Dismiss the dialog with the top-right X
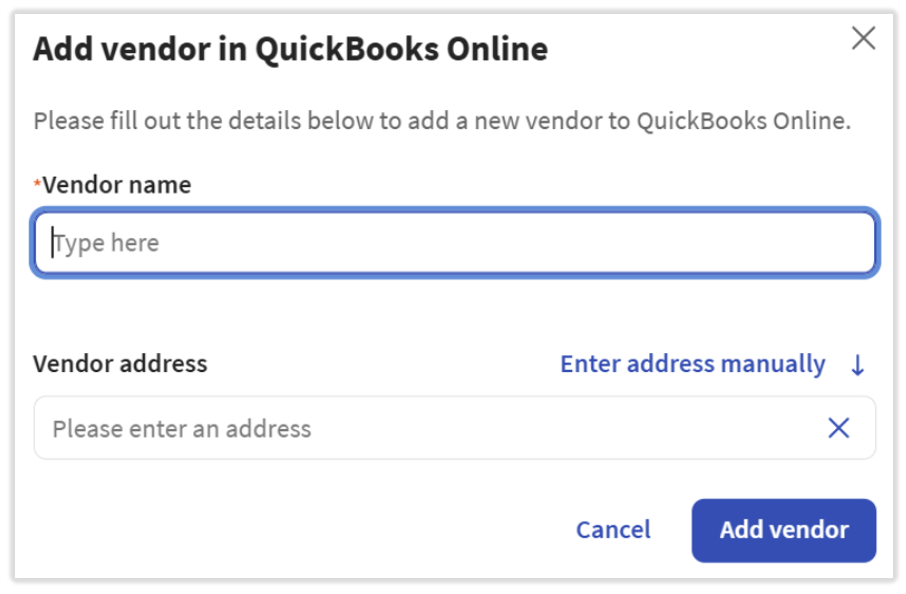 [x=862, y=39]
